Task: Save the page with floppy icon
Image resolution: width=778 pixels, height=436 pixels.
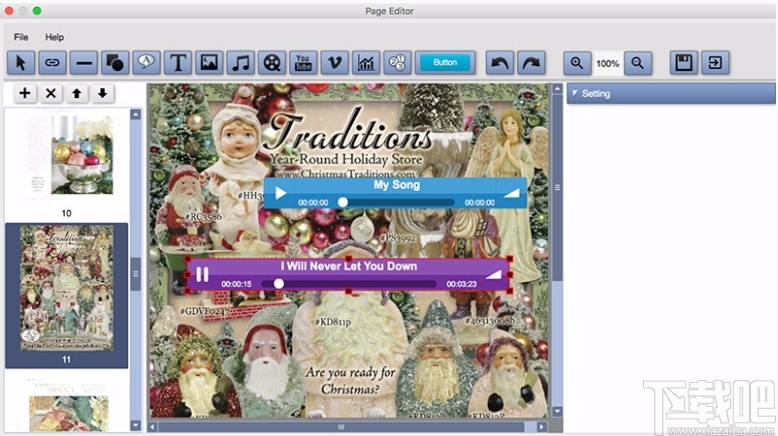Action: [684, 63]
